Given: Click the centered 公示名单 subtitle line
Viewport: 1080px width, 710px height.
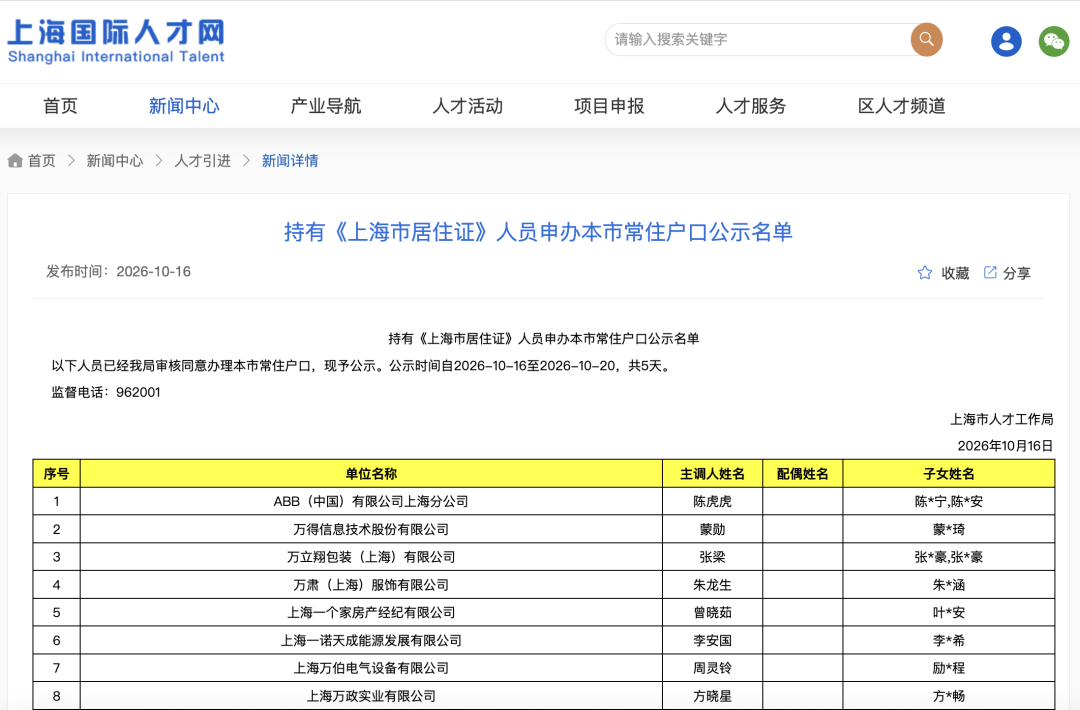Looking at the screenshot, I should pos(543,339).
